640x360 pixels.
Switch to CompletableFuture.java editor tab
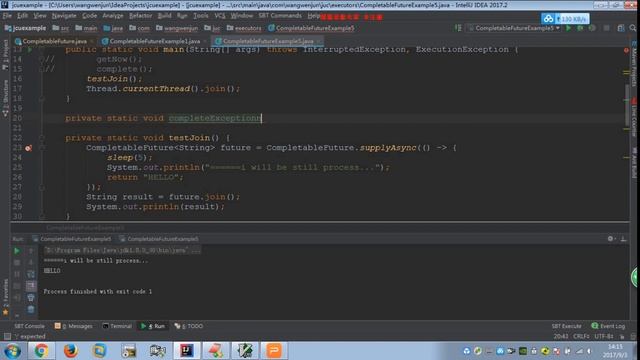pyautogui.click(x=54, y=41)
